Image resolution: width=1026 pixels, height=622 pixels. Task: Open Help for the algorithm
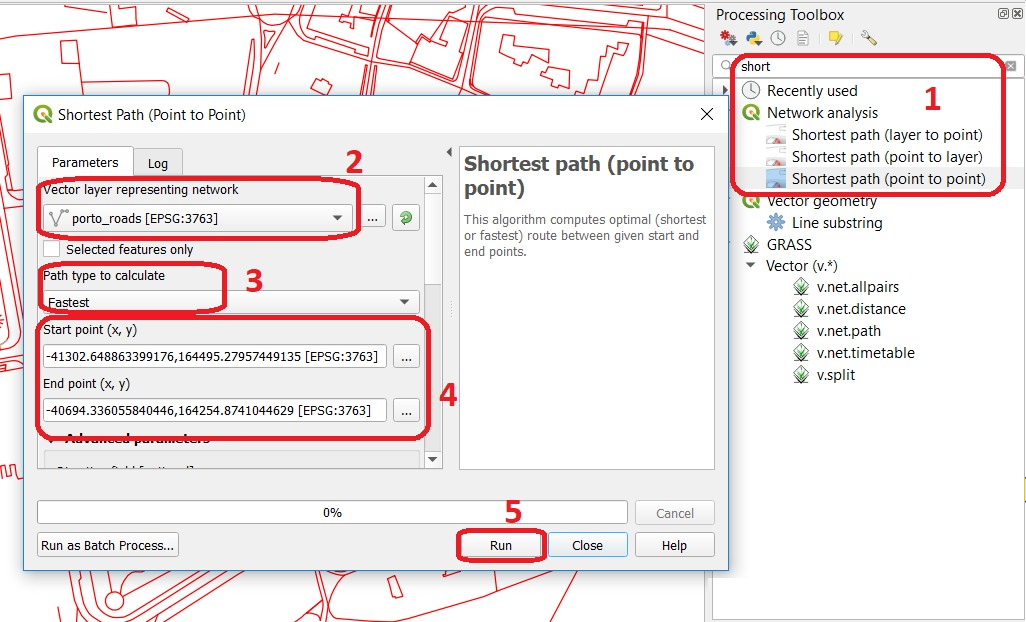coord(674,545)
